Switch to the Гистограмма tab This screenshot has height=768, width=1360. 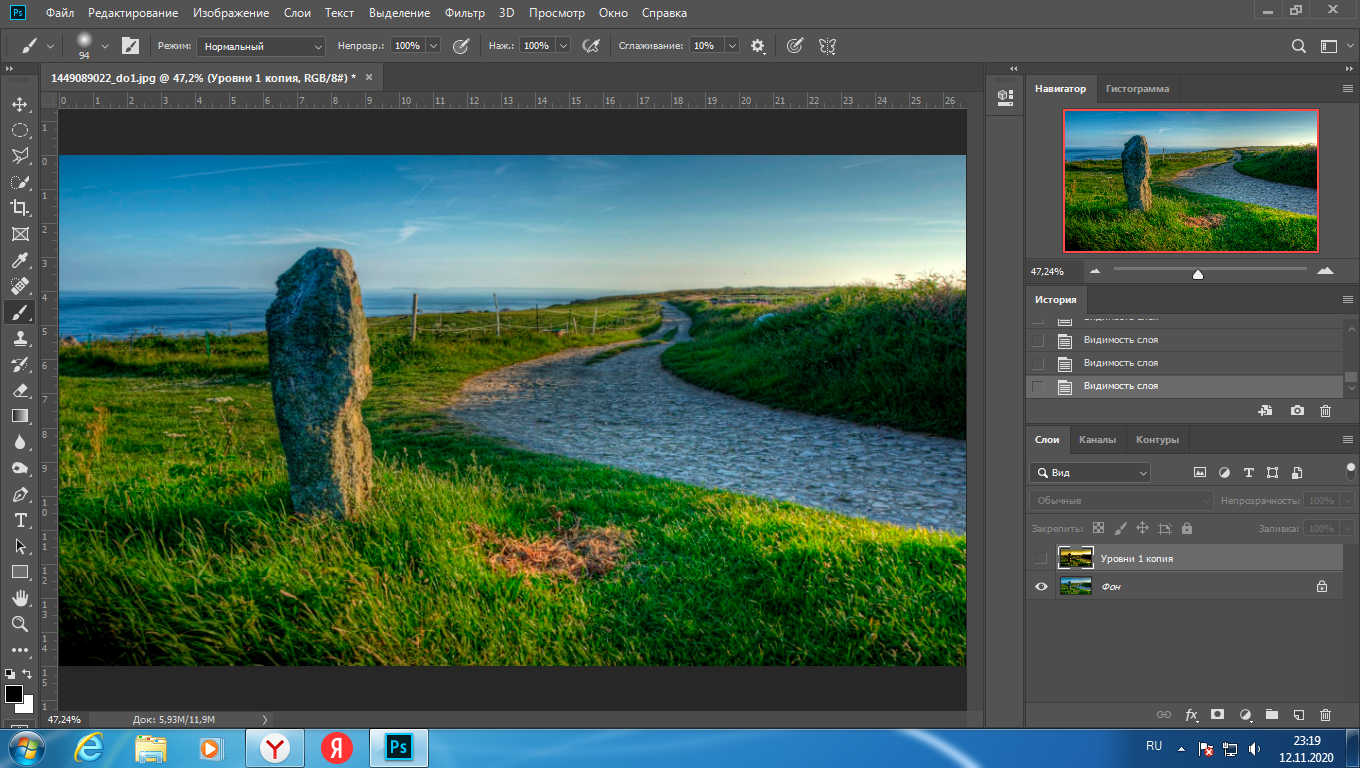click(x=1137, y=89)
